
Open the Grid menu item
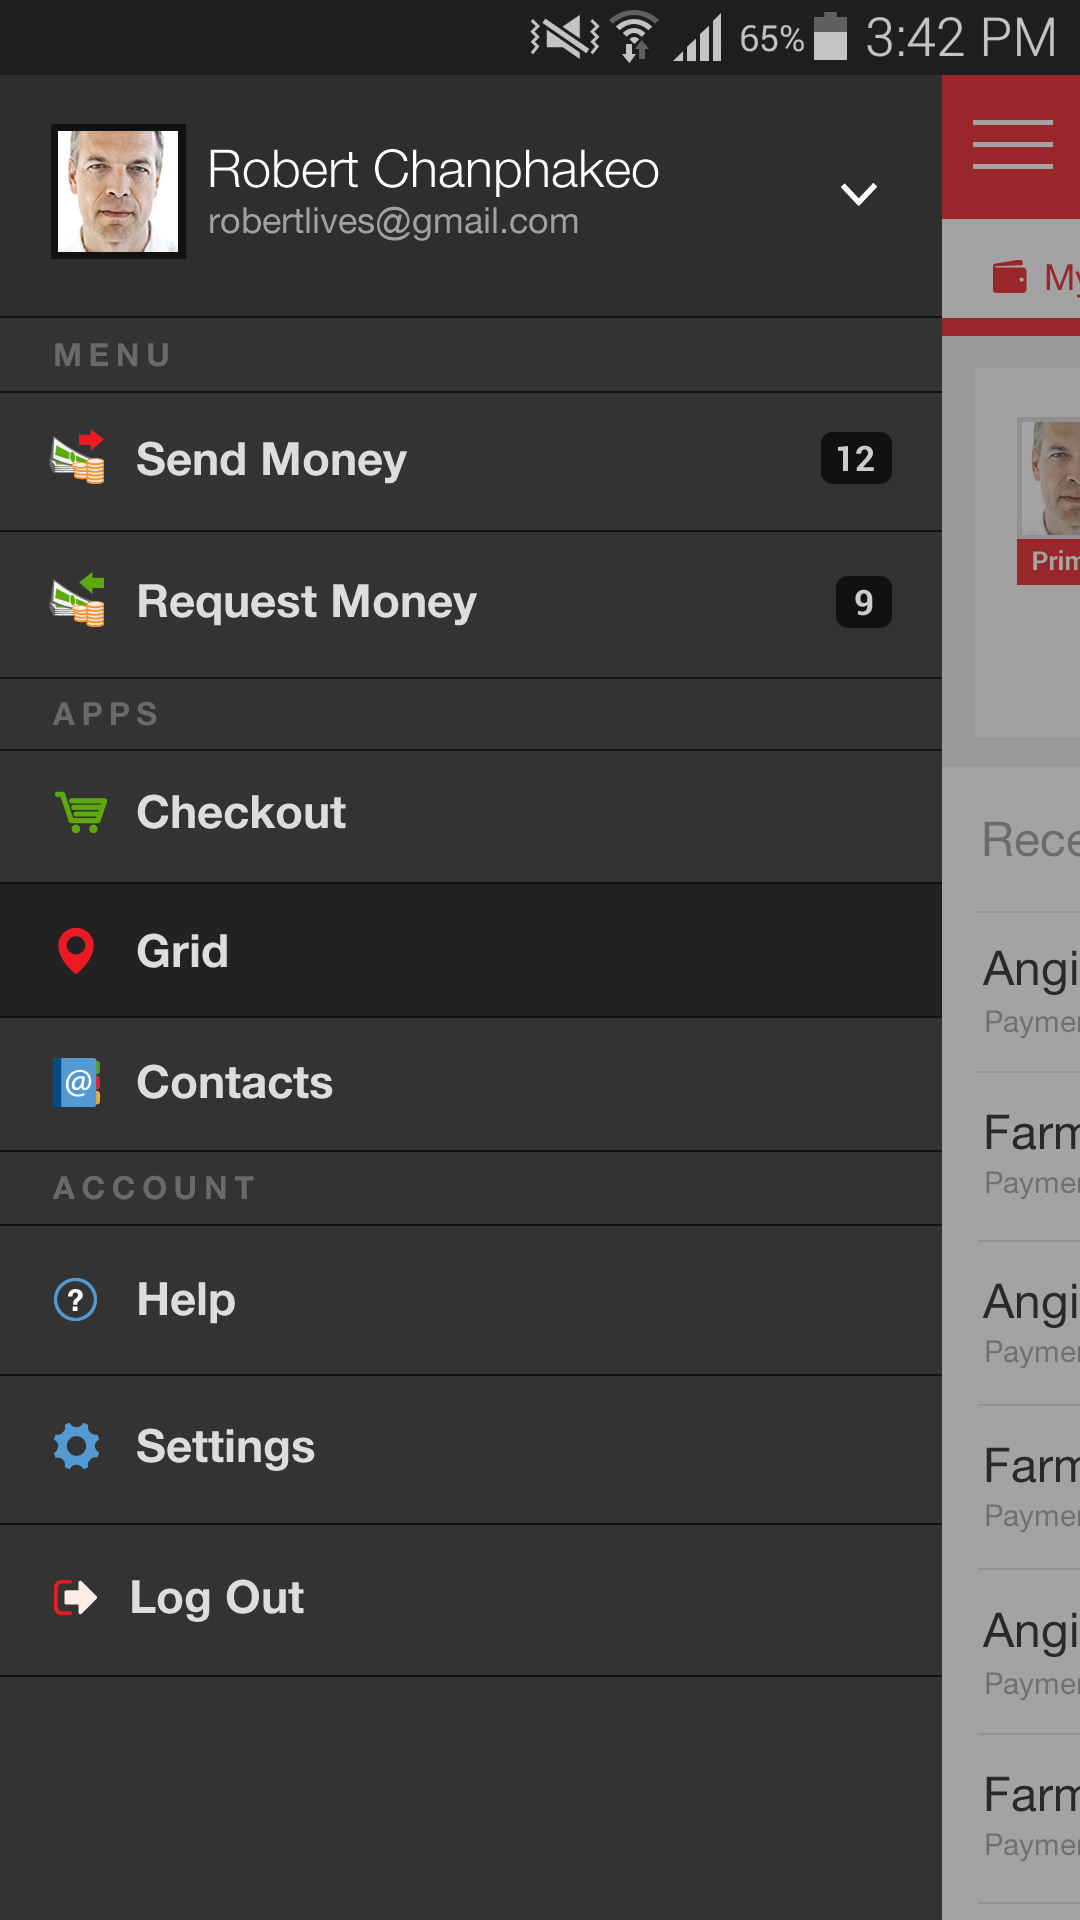point(182,951)
